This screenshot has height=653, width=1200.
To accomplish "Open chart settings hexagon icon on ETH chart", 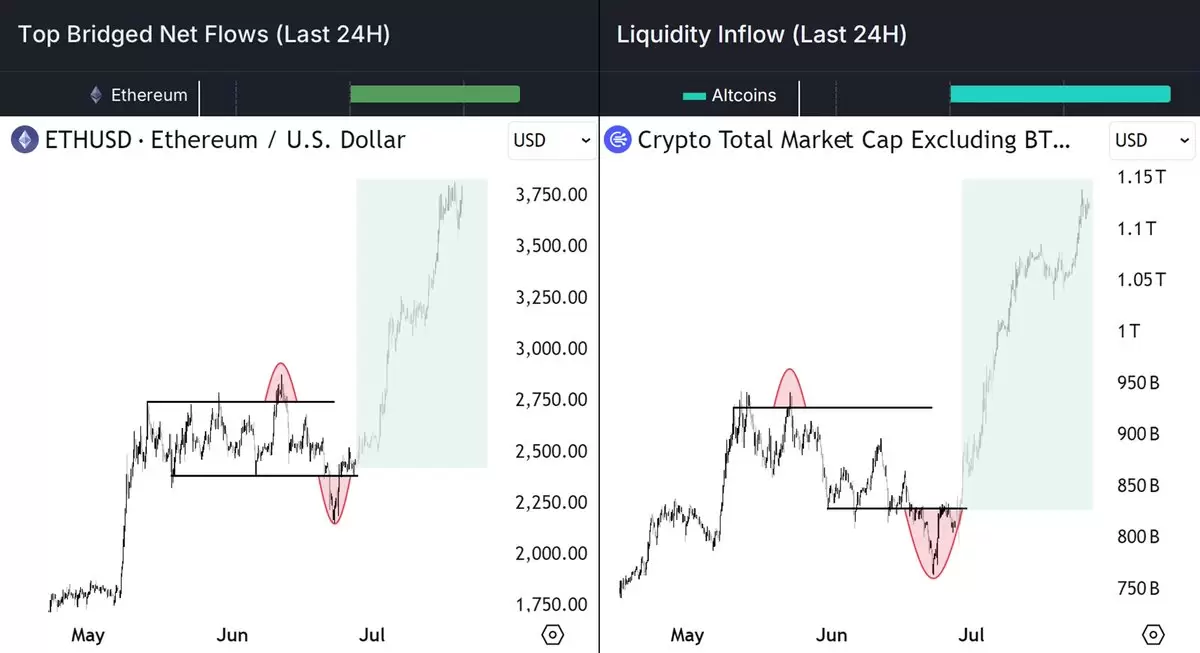I will coord(552,634).
